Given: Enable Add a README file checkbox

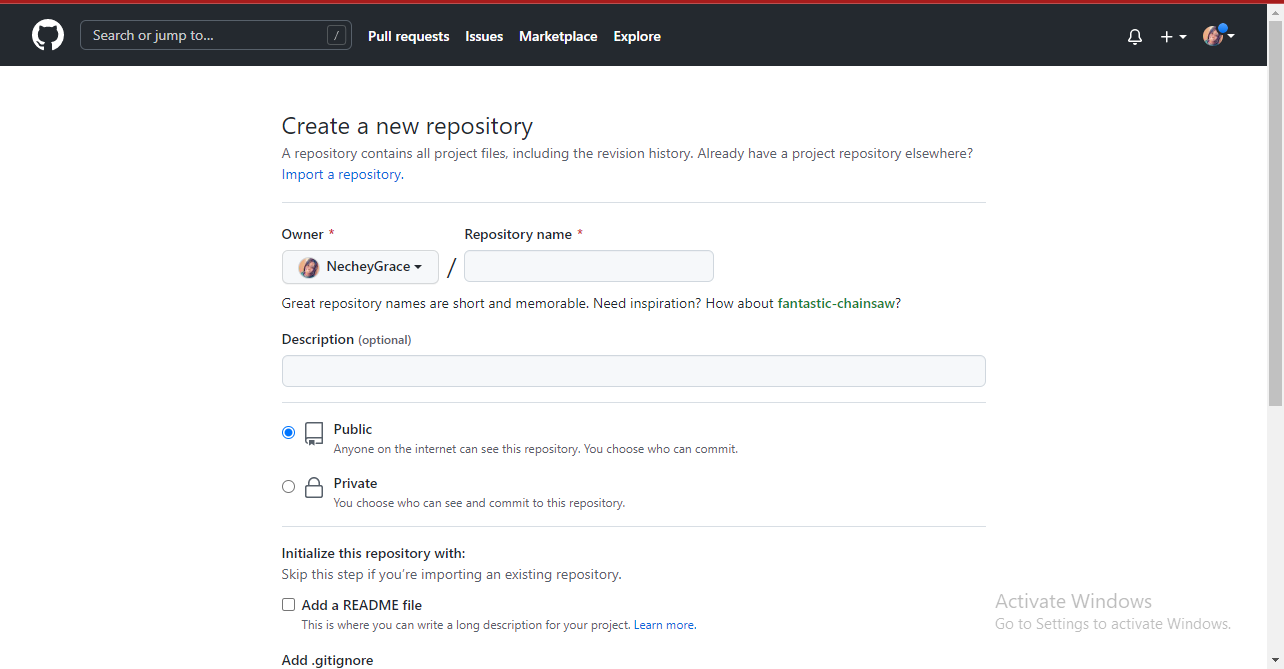Looking at the screenshot, I should [289, 605].
